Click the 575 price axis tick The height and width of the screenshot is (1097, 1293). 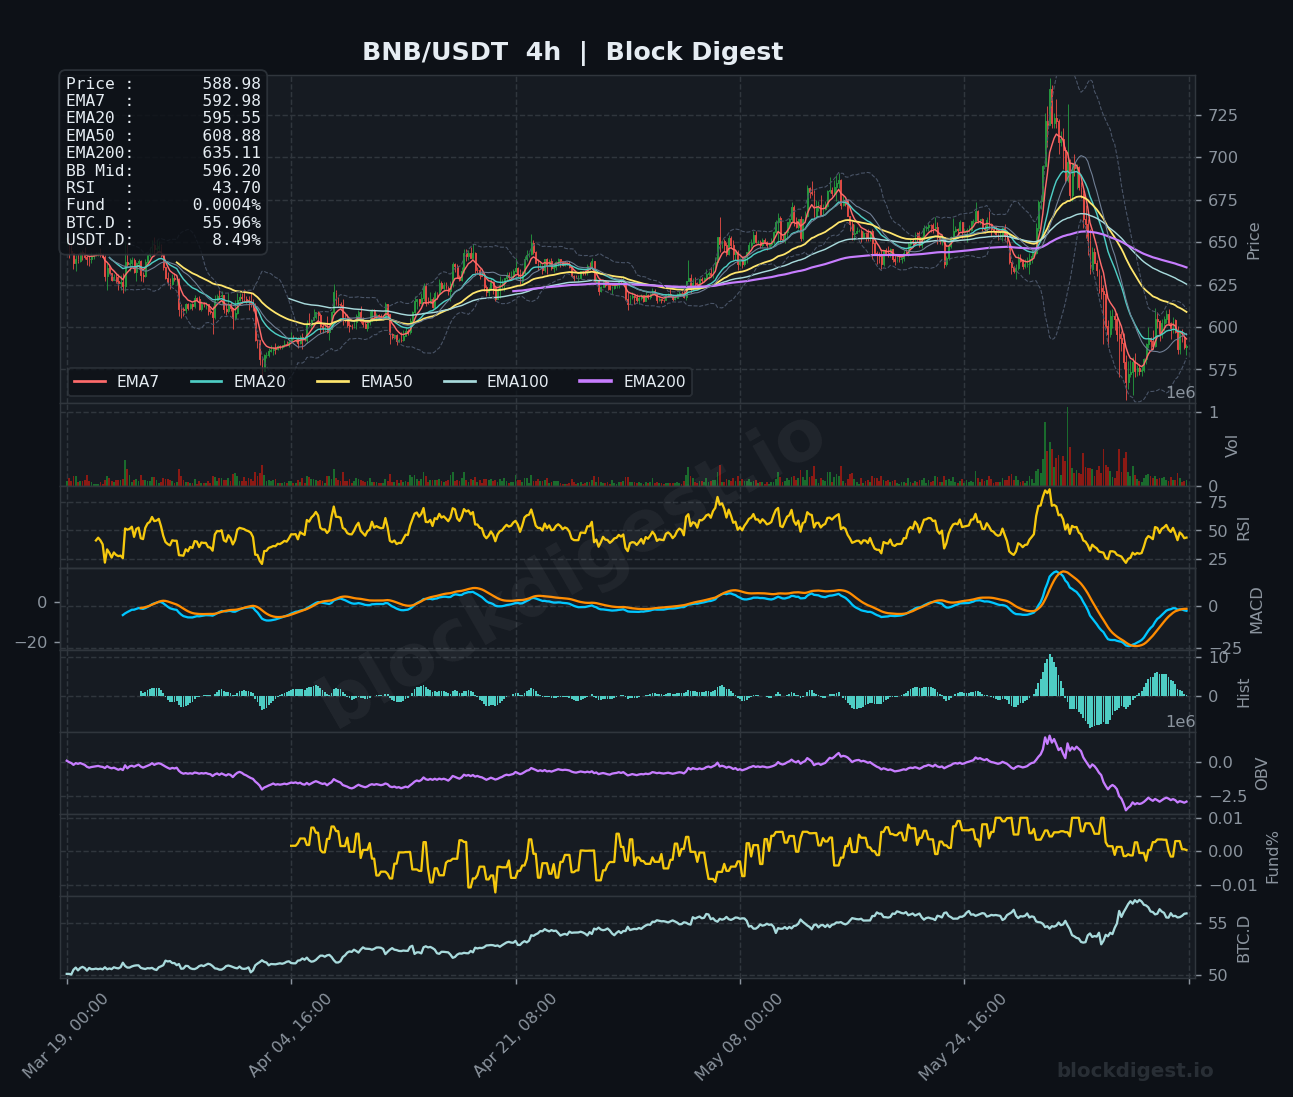[1222, 370]
